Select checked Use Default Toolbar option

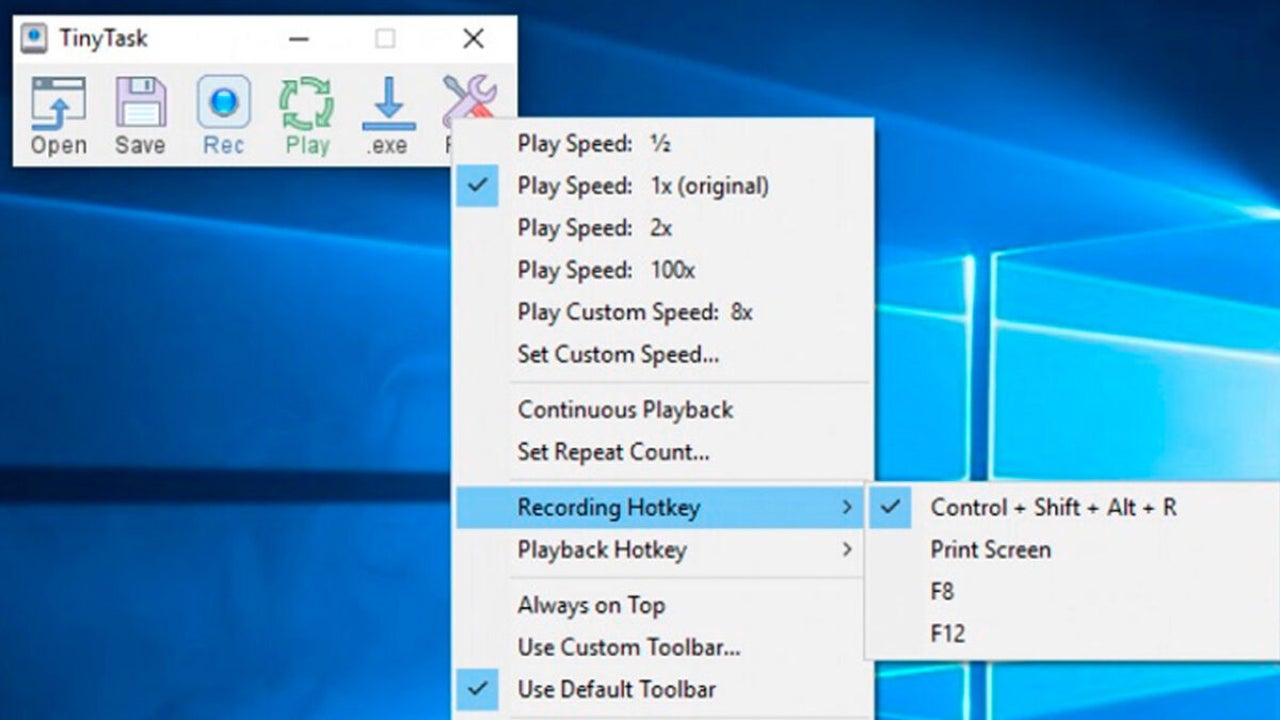coord(664,690)
